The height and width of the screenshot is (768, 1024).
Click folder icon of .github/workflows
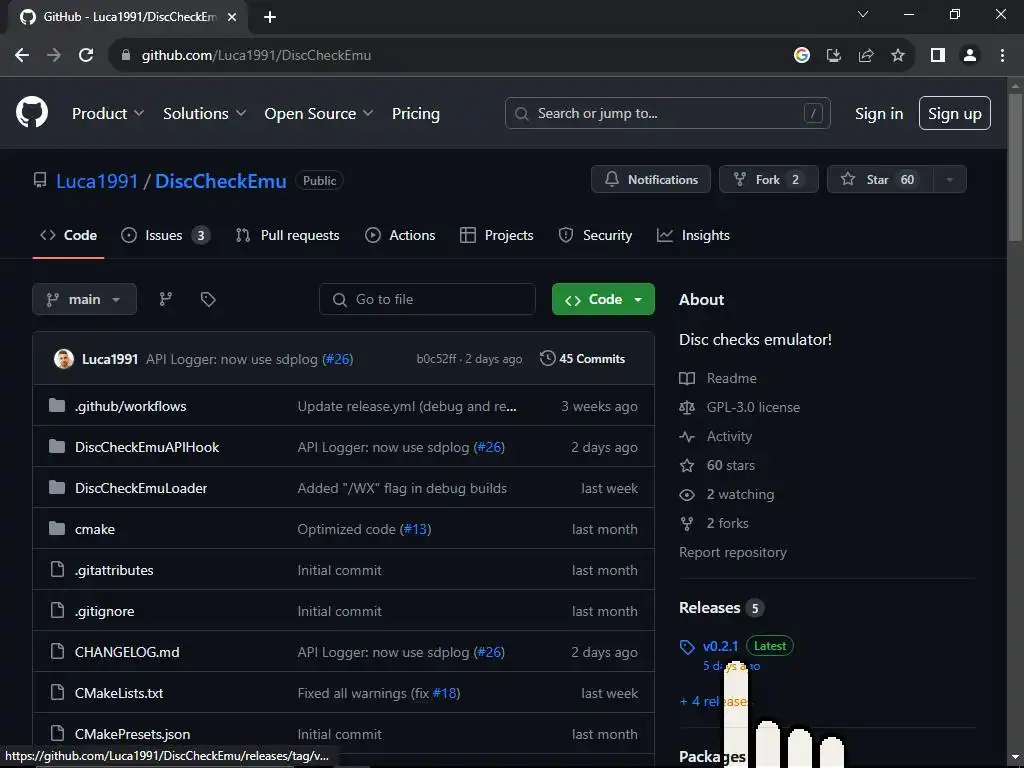point(57,406)
